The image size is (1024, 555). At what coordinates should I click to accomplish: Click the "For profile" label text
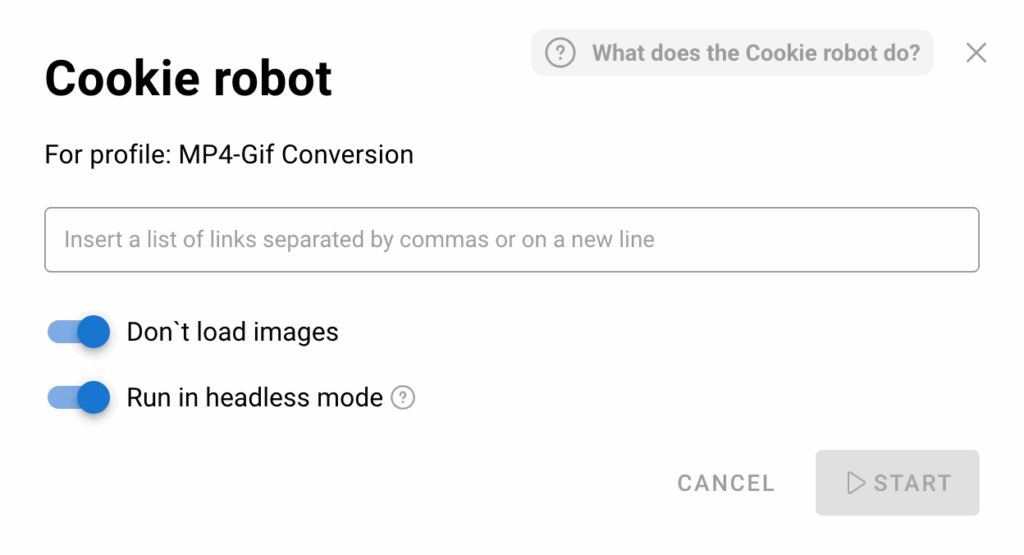click(x=107, y=155)
